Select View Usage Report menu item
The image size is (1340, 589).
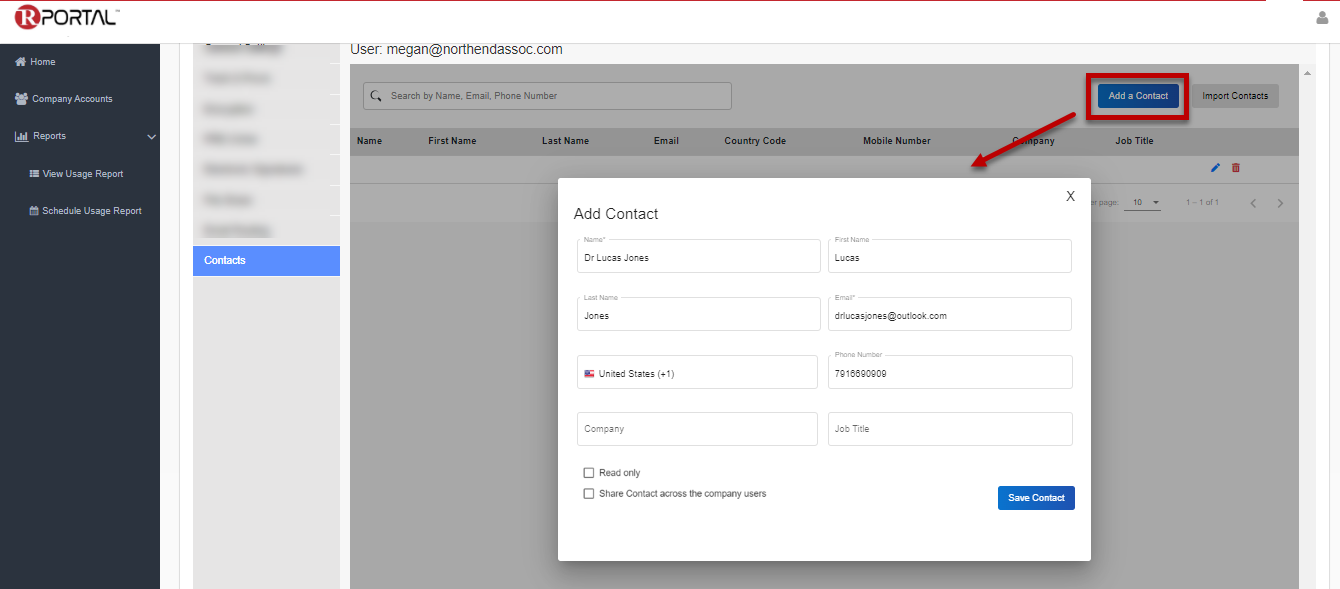point(83,174)
